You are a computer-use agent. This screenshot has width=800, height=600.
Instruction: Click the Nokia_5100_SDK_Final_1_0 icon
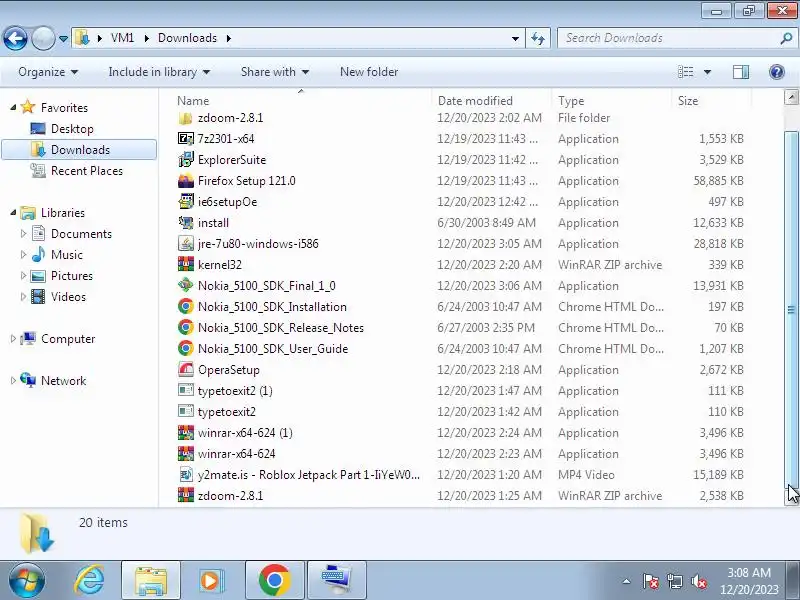pyautogui.click(x=186, y=285)
